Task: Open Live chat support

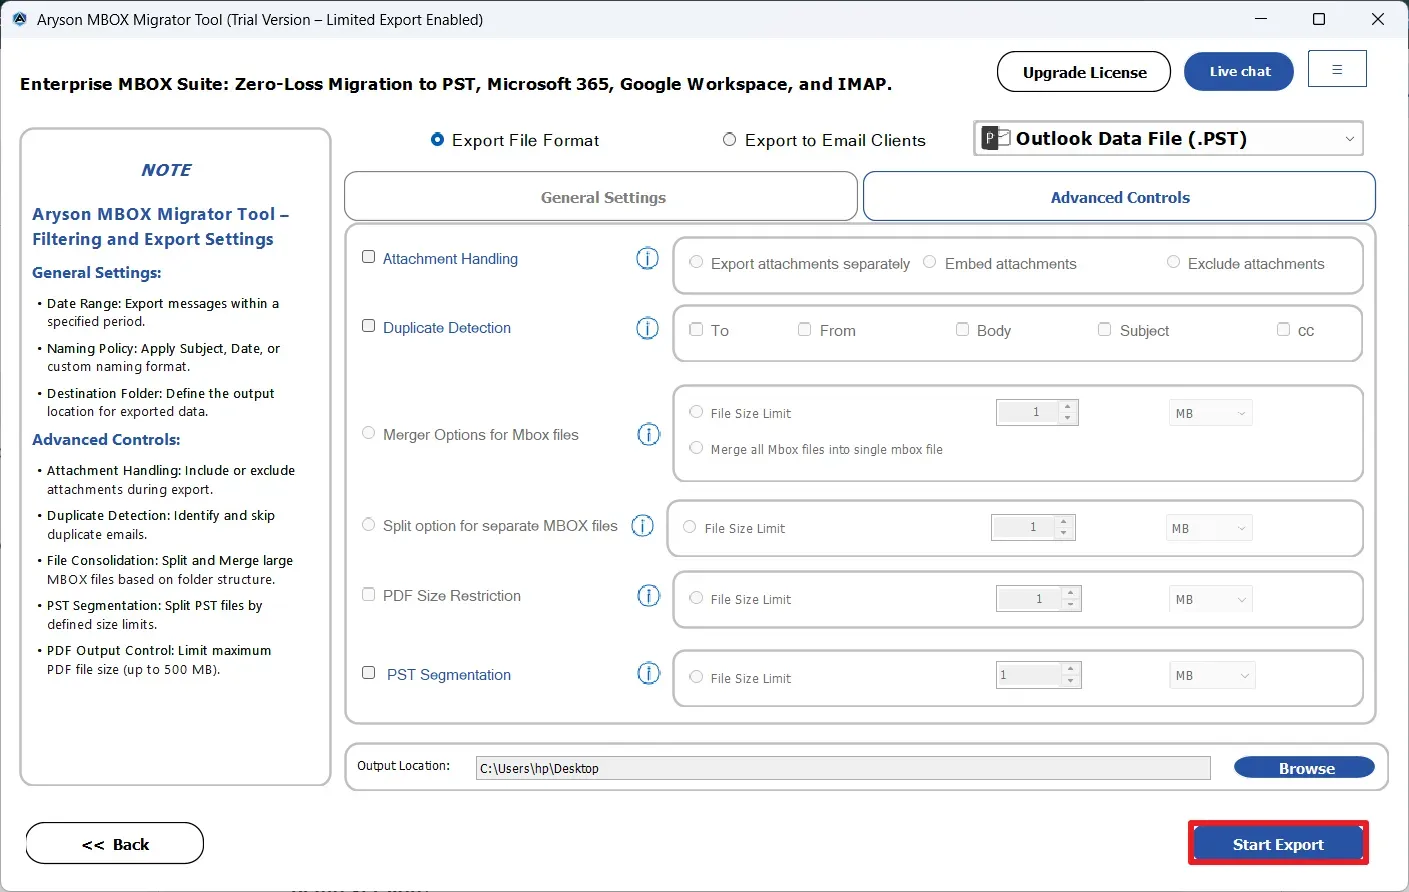Action: [x=1239, y=71]
